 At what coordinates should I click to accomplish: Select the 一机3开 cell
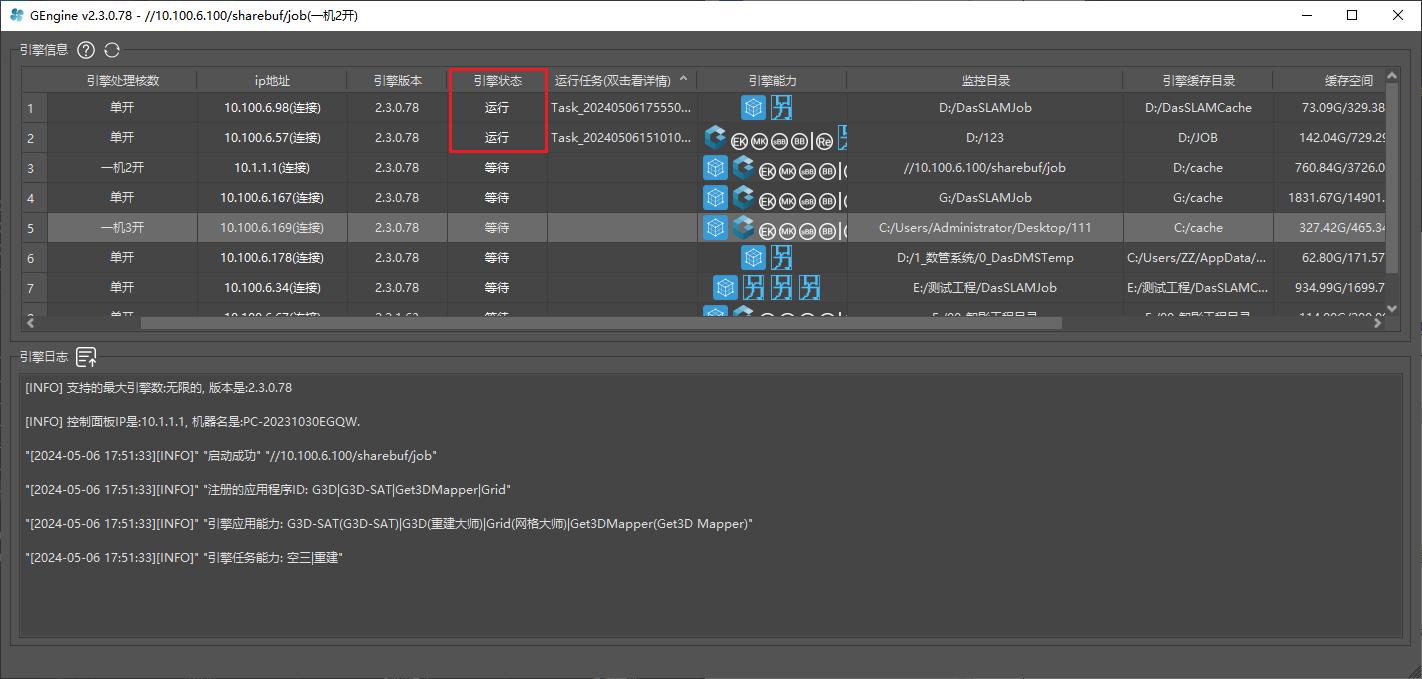pos(122,227)
